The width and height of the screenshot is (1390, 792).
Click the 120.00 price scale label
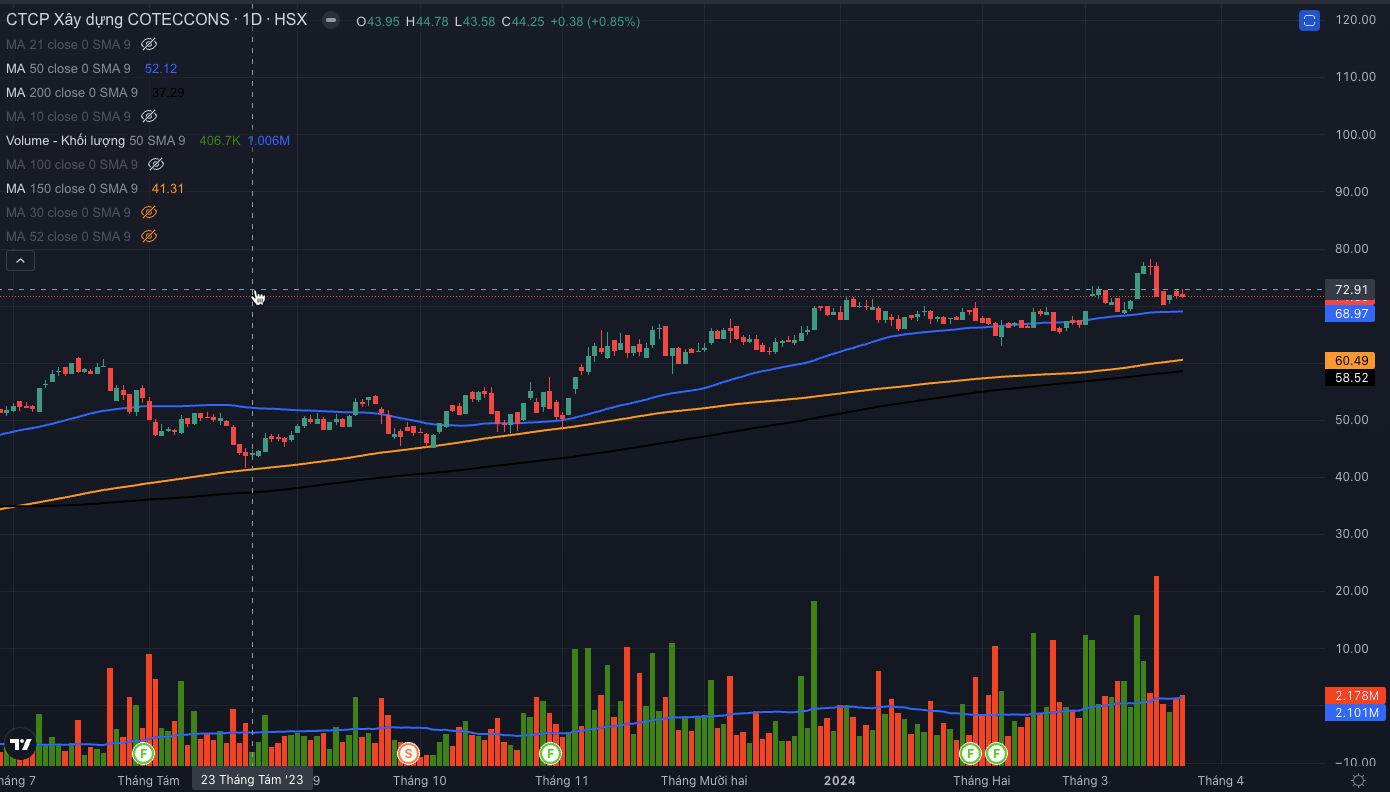click(x=1355, y=20)
